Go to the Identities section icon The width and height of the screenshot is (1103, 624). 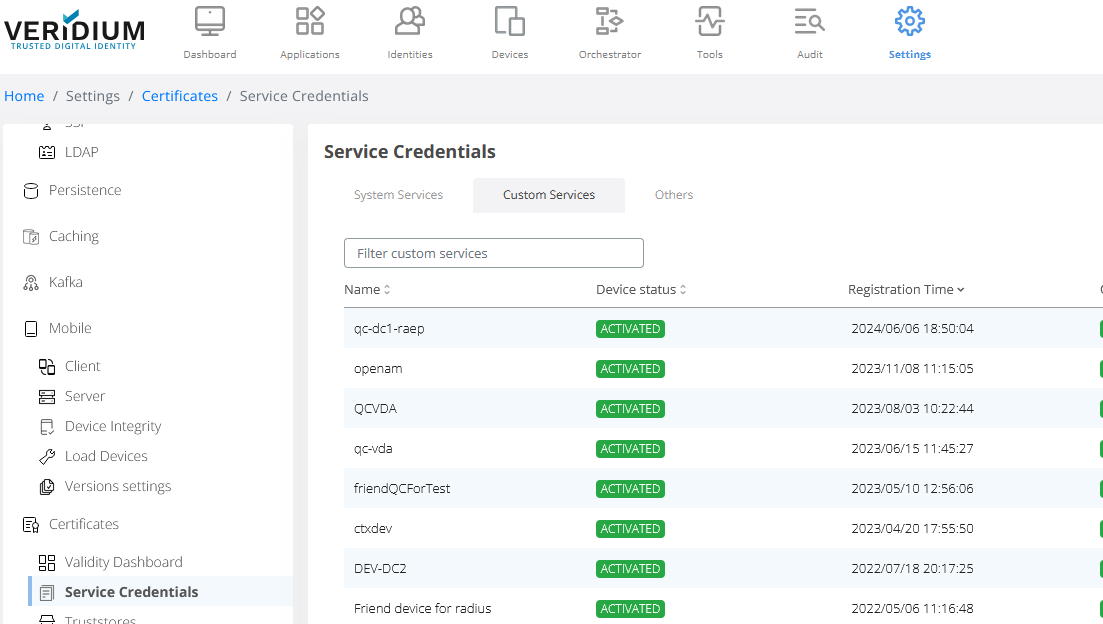coord(410,21)
